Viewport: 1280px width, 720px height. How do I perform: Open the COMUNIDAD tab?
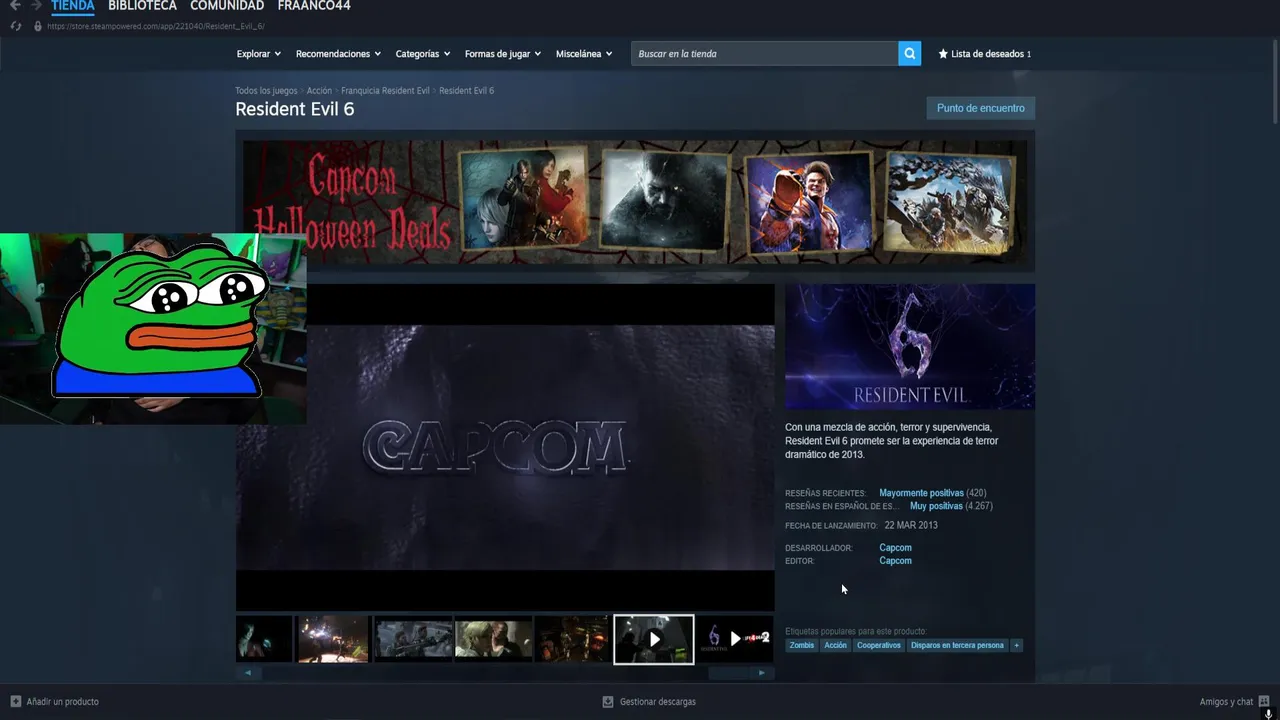click(x=227, y=6)
